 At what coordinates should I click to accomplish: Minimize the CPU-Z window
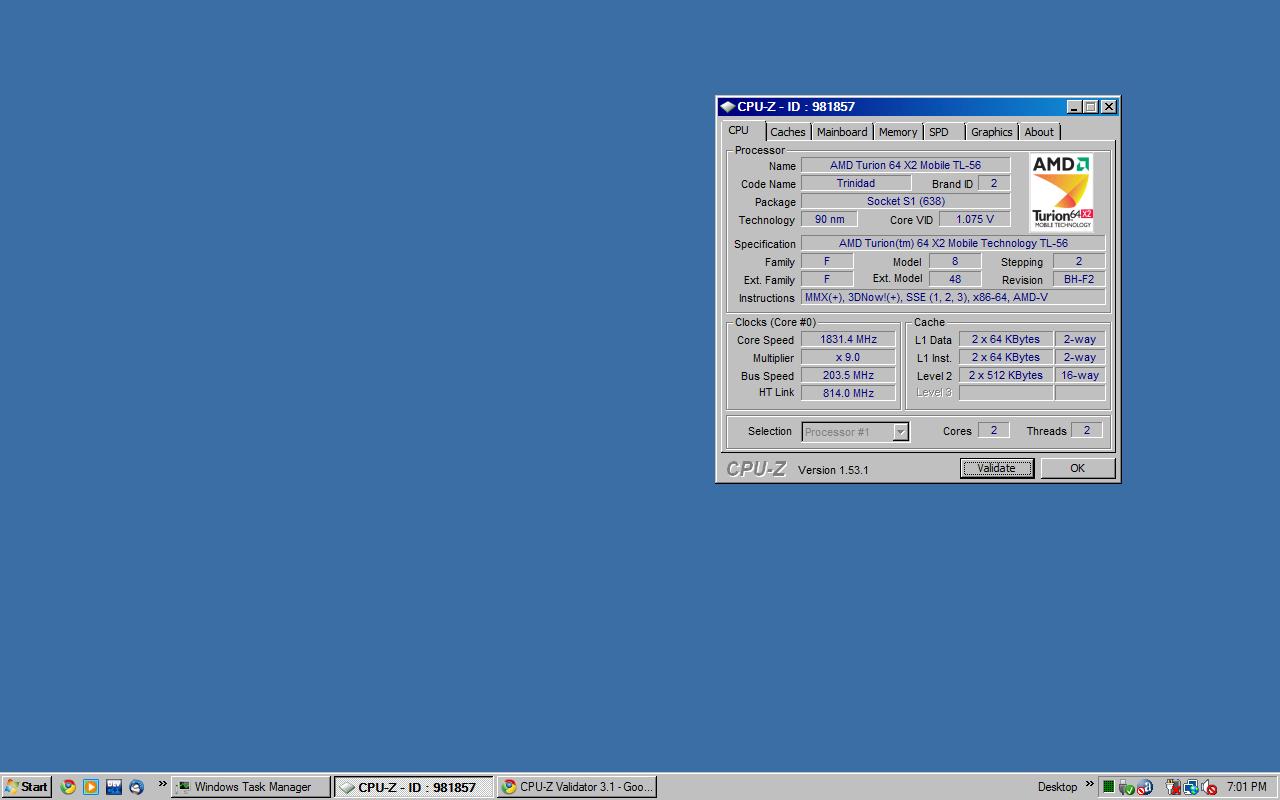(1074, 107)
